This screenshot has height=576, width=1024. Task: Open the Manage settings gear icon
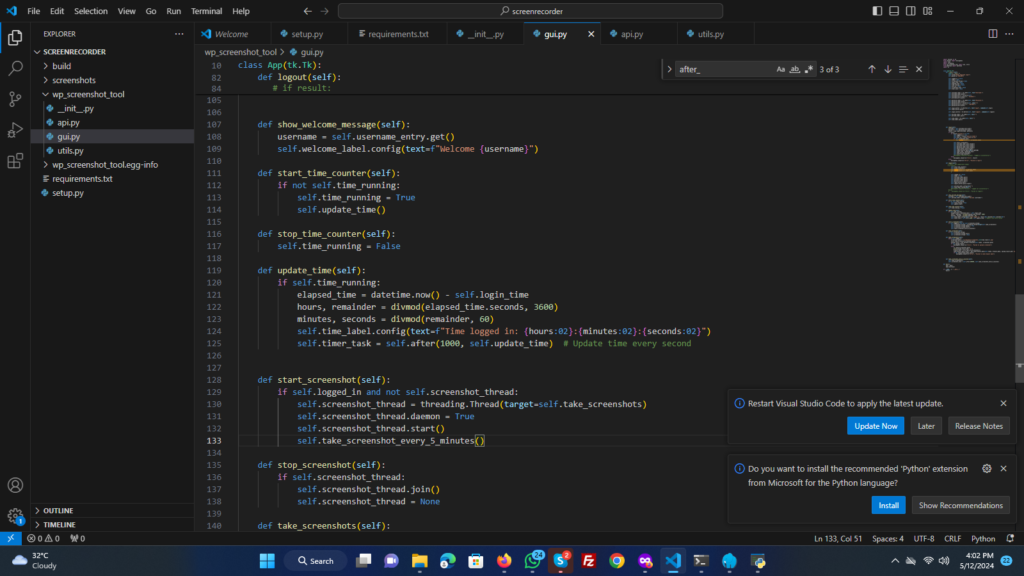15,516
